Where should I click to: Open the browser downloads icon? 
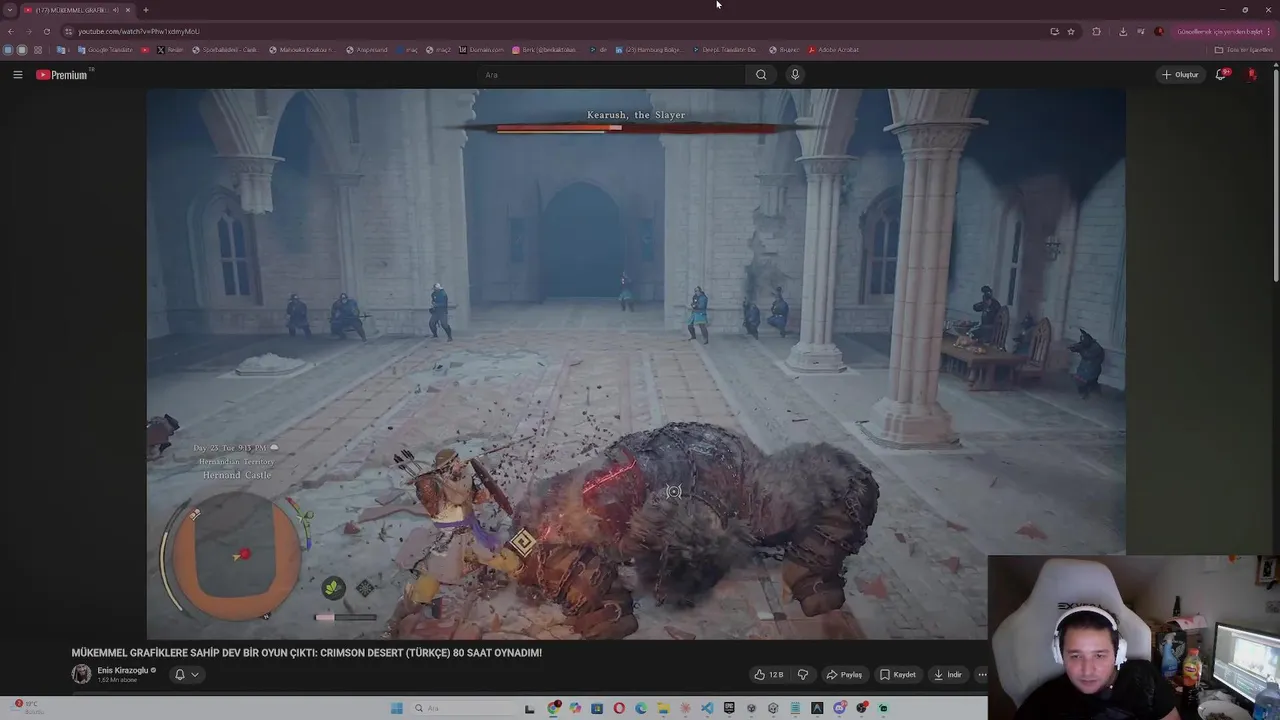click(1123, 31)
